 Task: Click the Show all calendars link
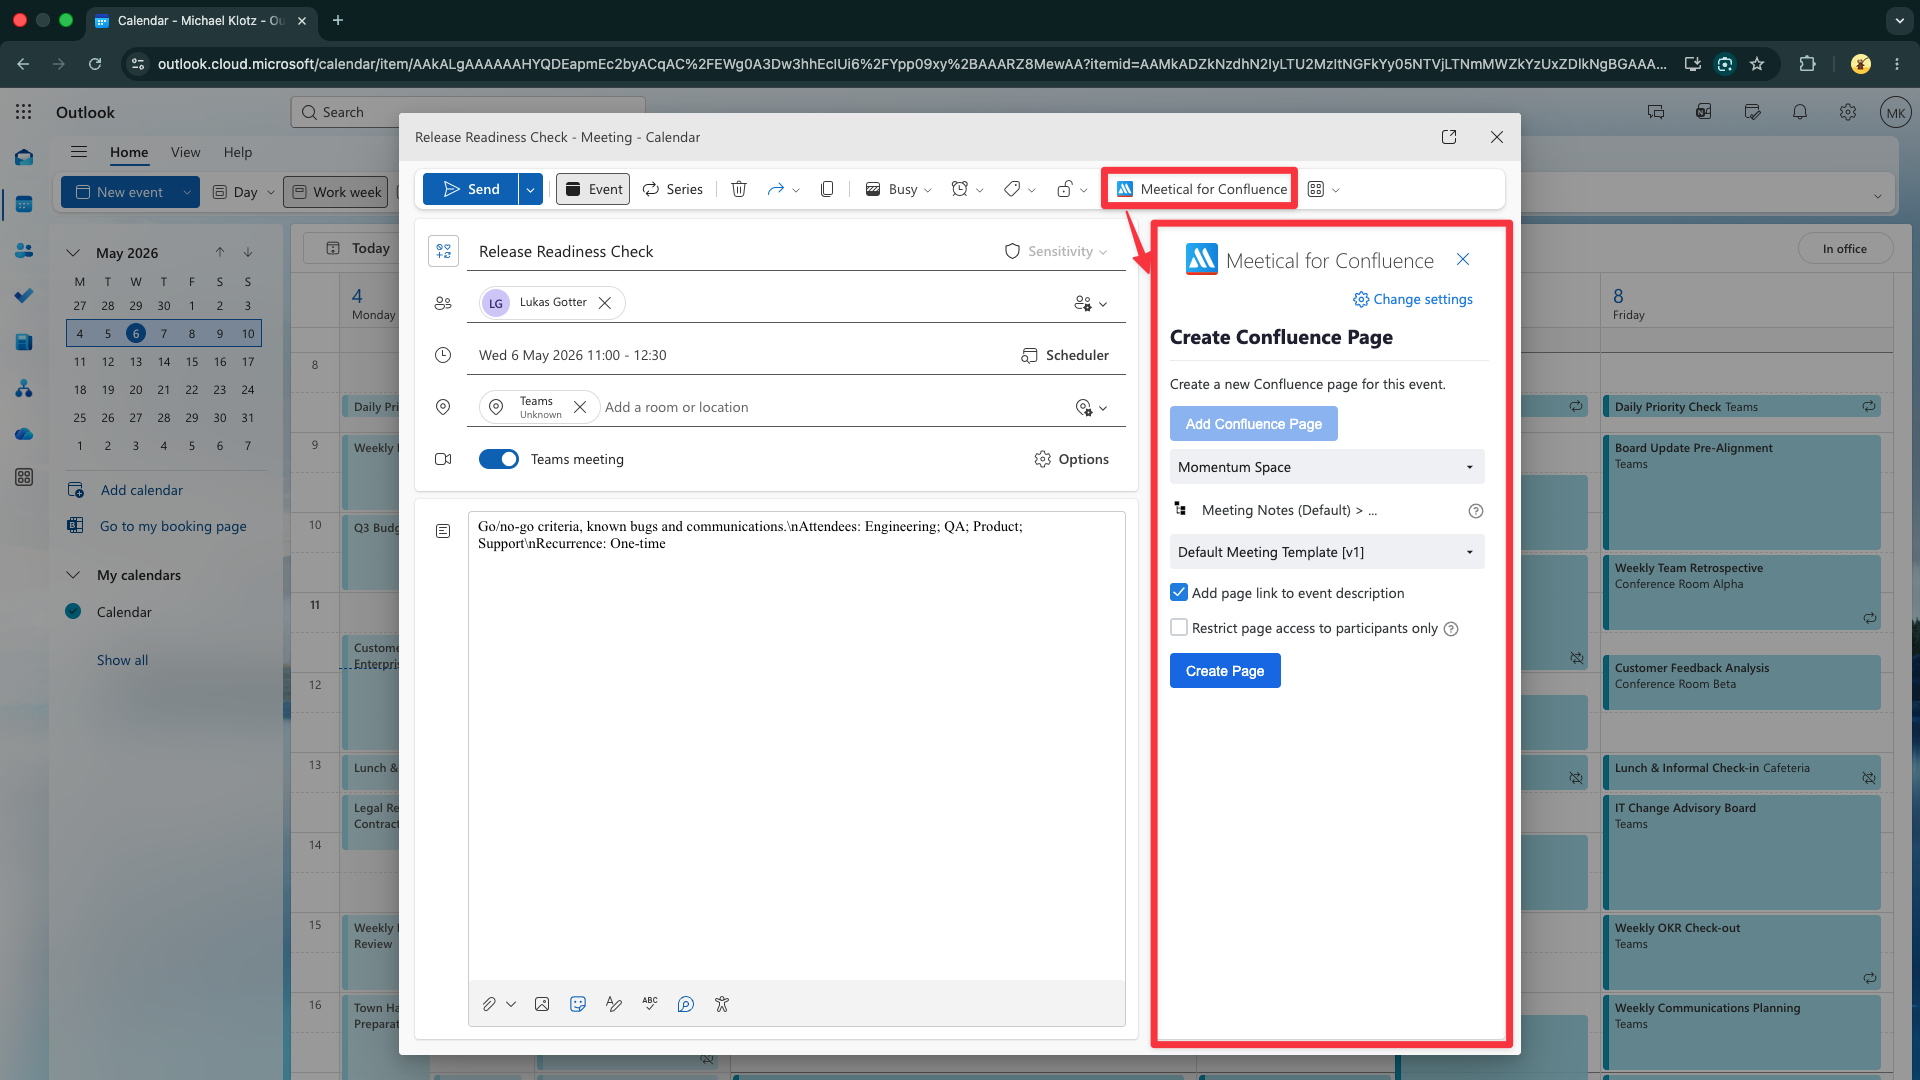click(122, 660)
